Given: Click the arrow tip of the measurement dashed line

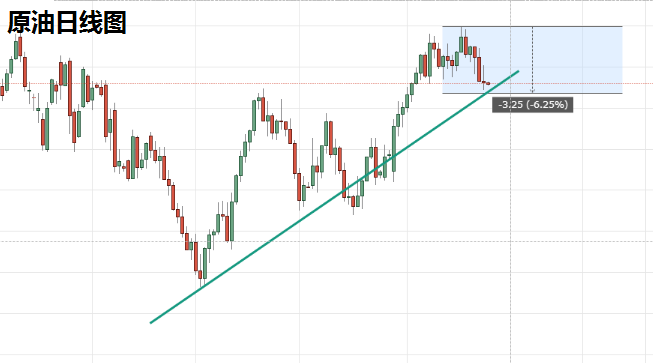Looking at the screenshot, I should pos(532,90).
